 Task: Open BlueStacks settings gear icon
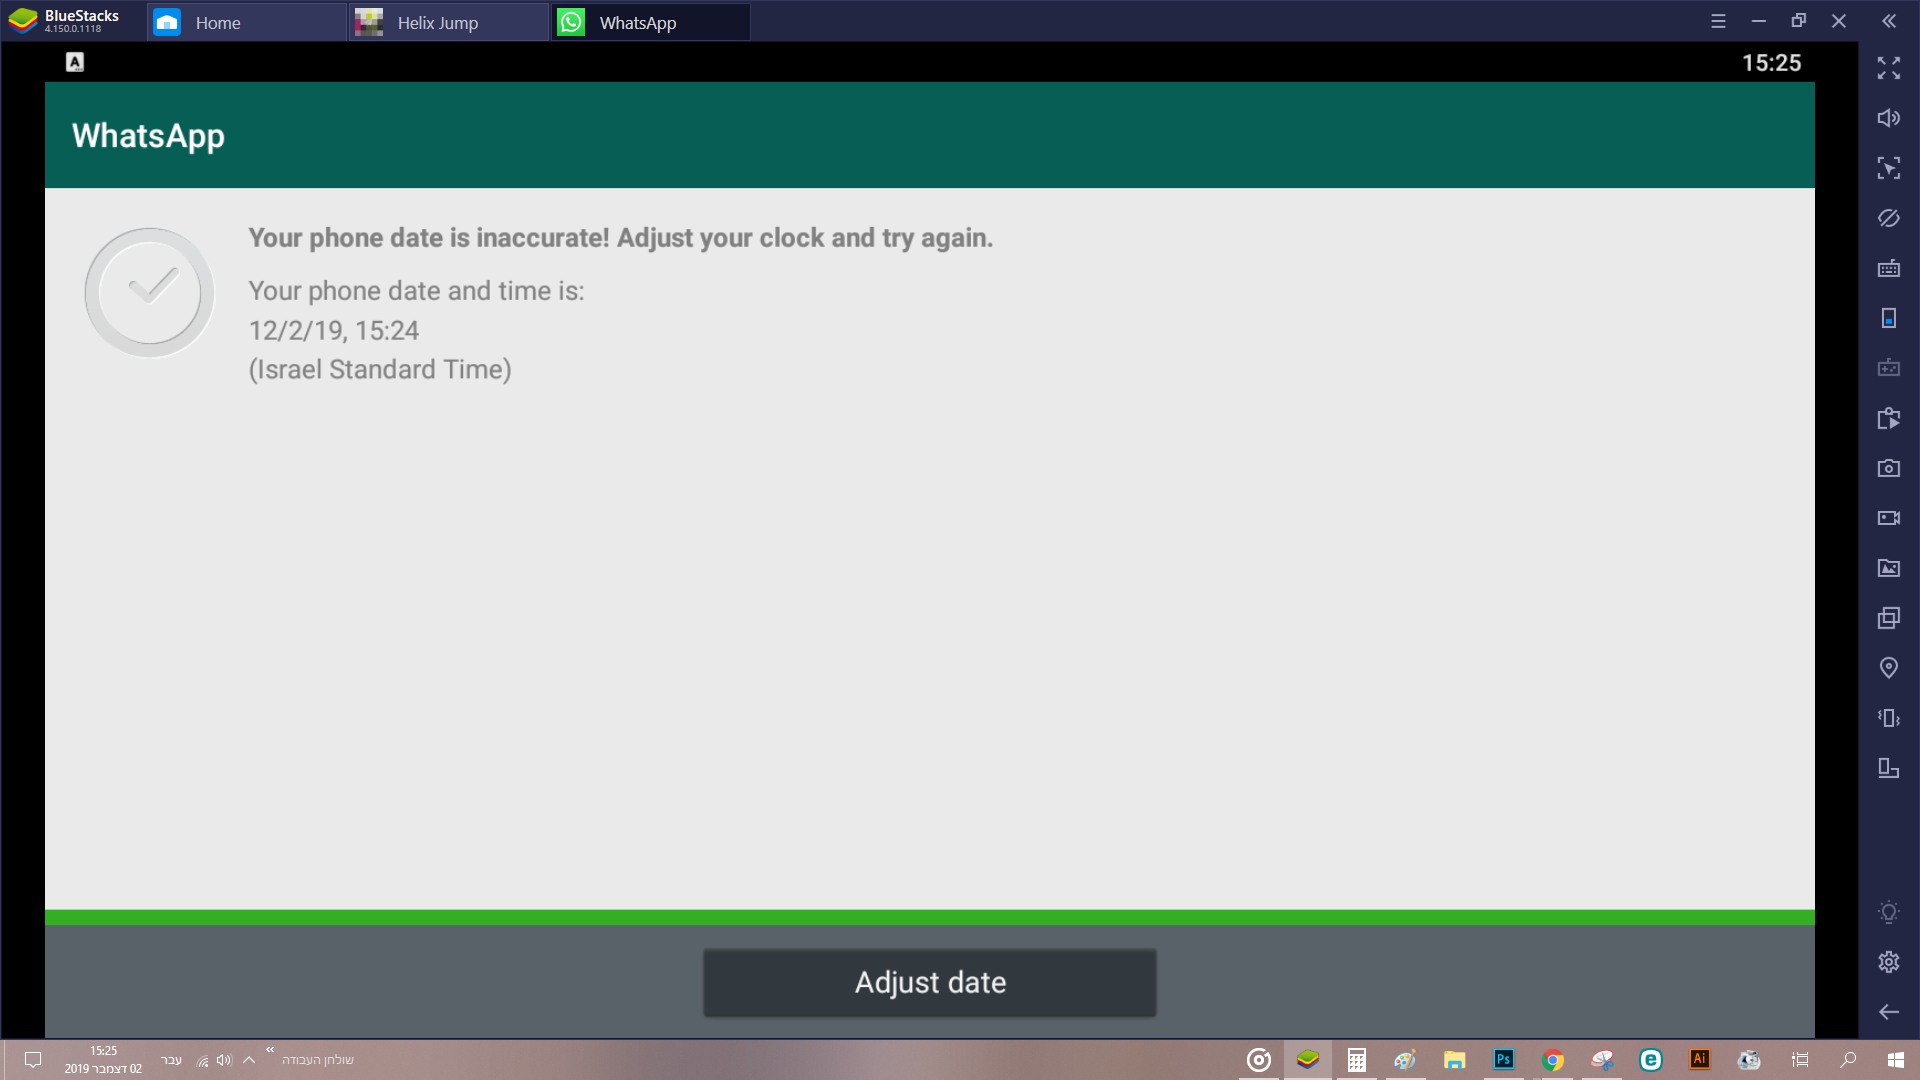click(x=1888, y=962)
